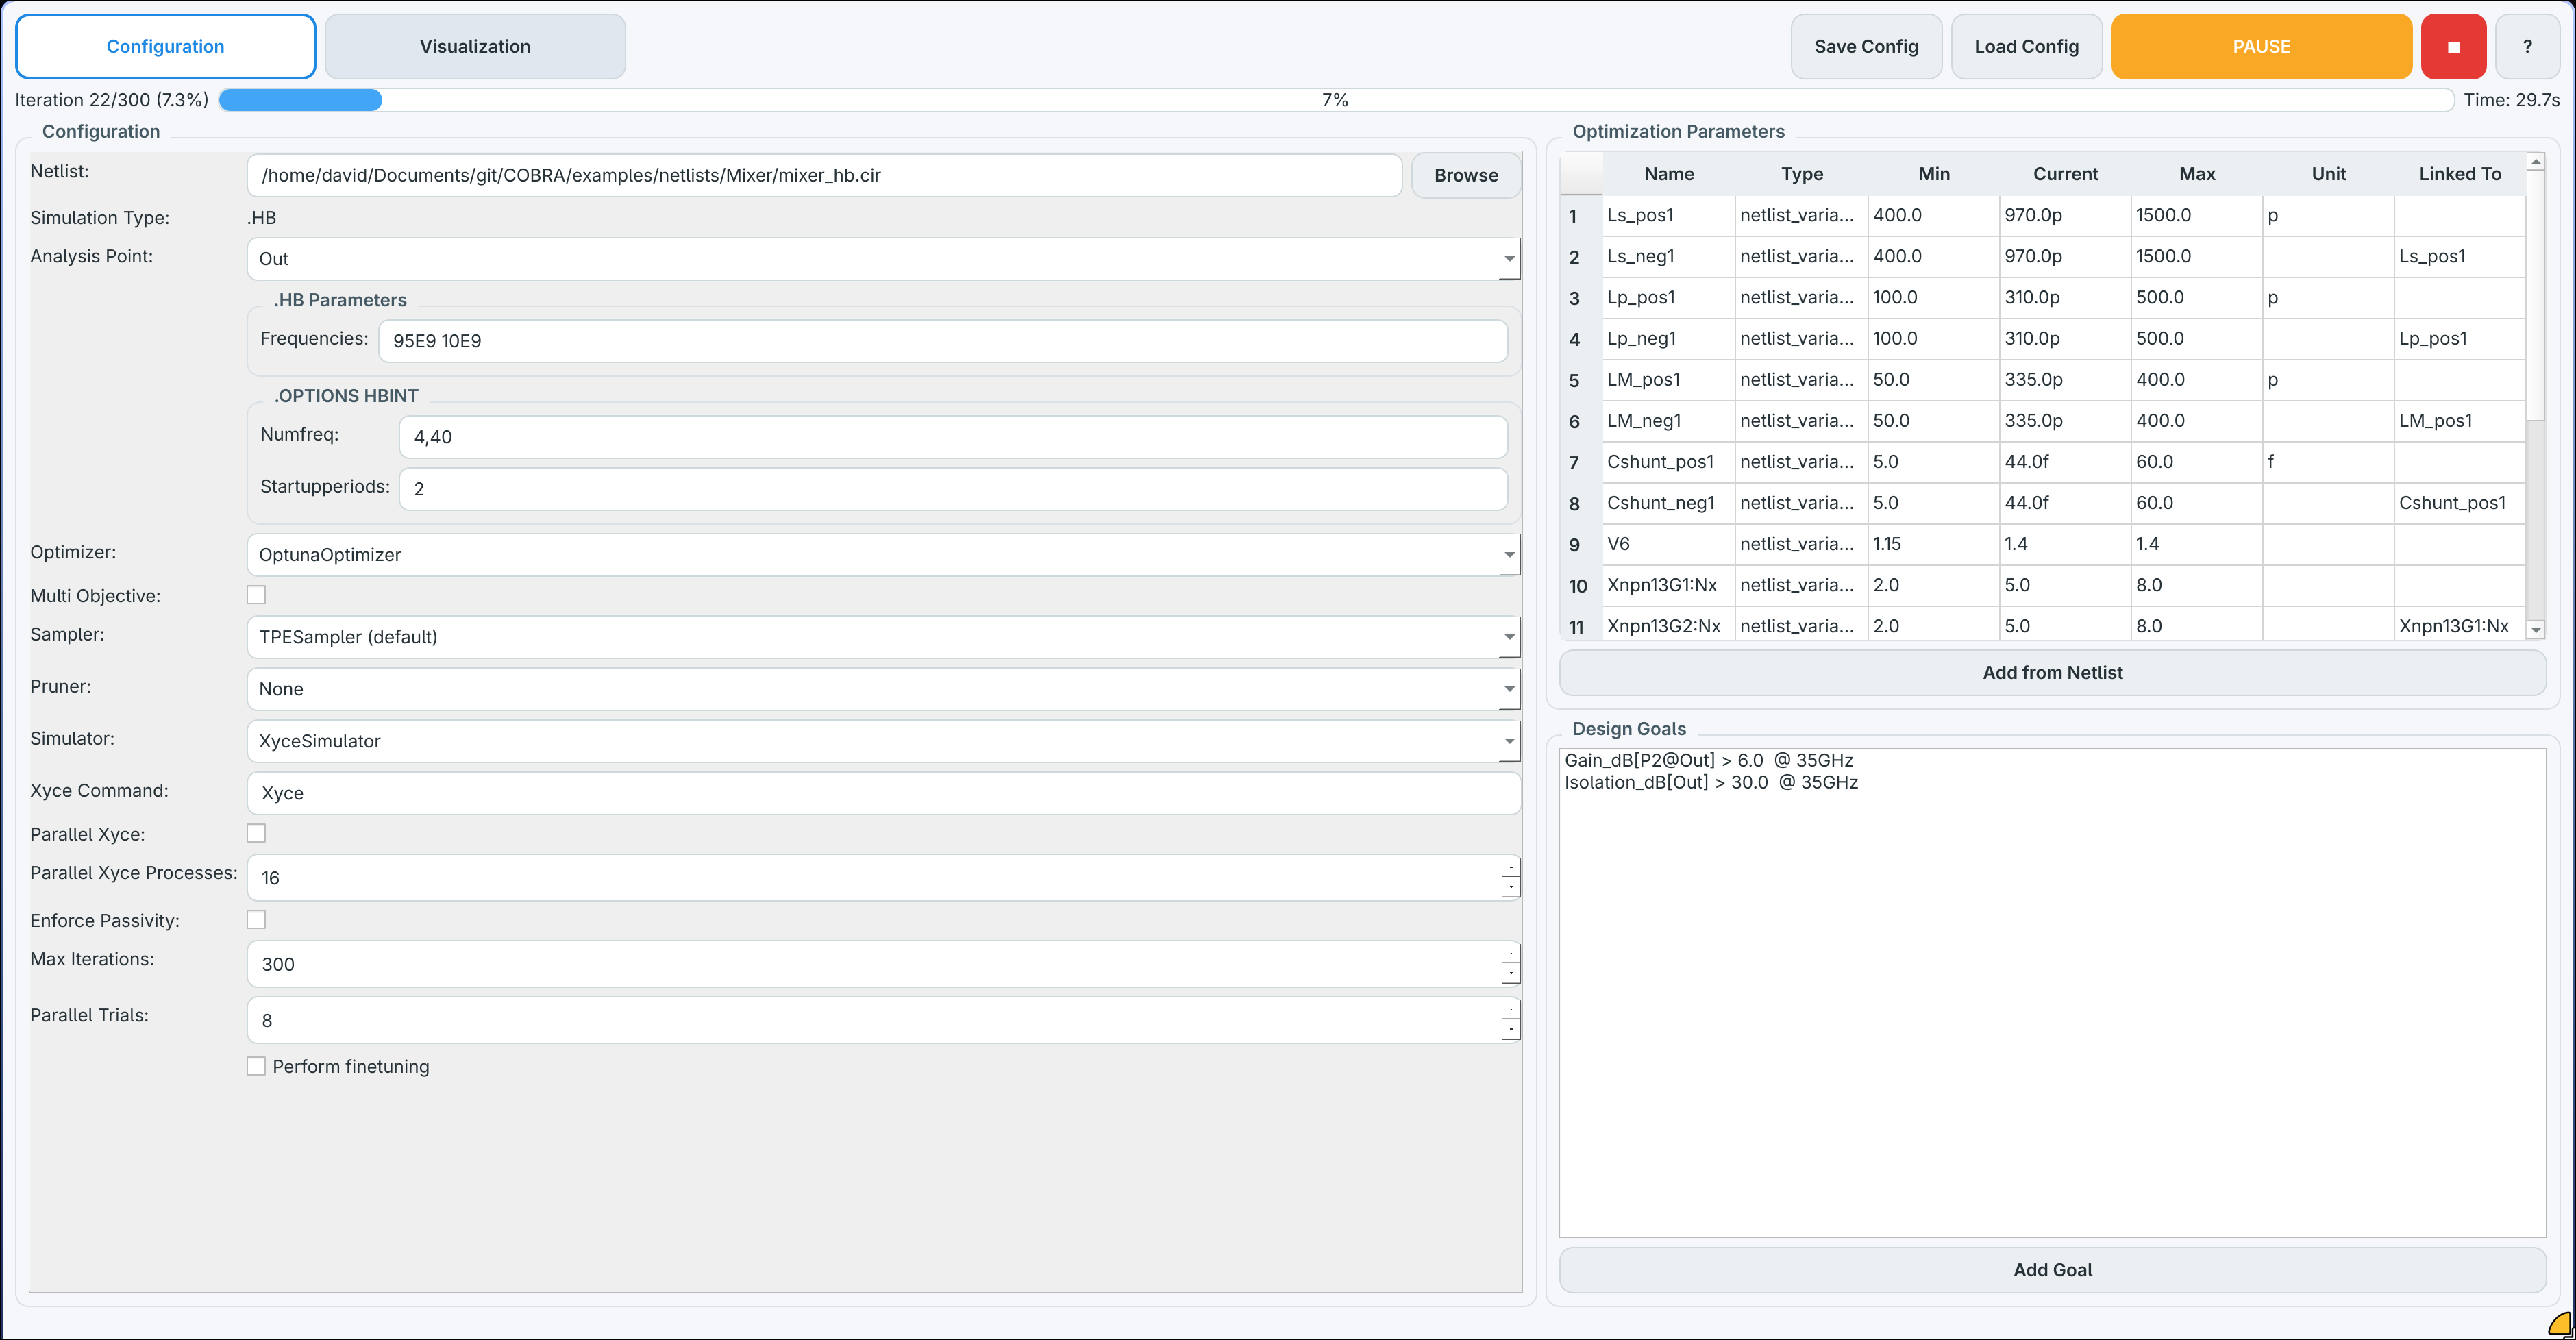Browse for a netlist file
Viewport: 2576px width, 1340px height.
point(1466,175)
